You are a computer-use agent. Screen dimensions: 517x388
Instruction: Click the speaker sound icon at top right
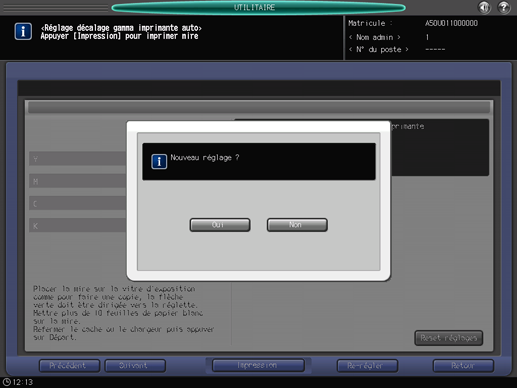[x=484, y=7]
